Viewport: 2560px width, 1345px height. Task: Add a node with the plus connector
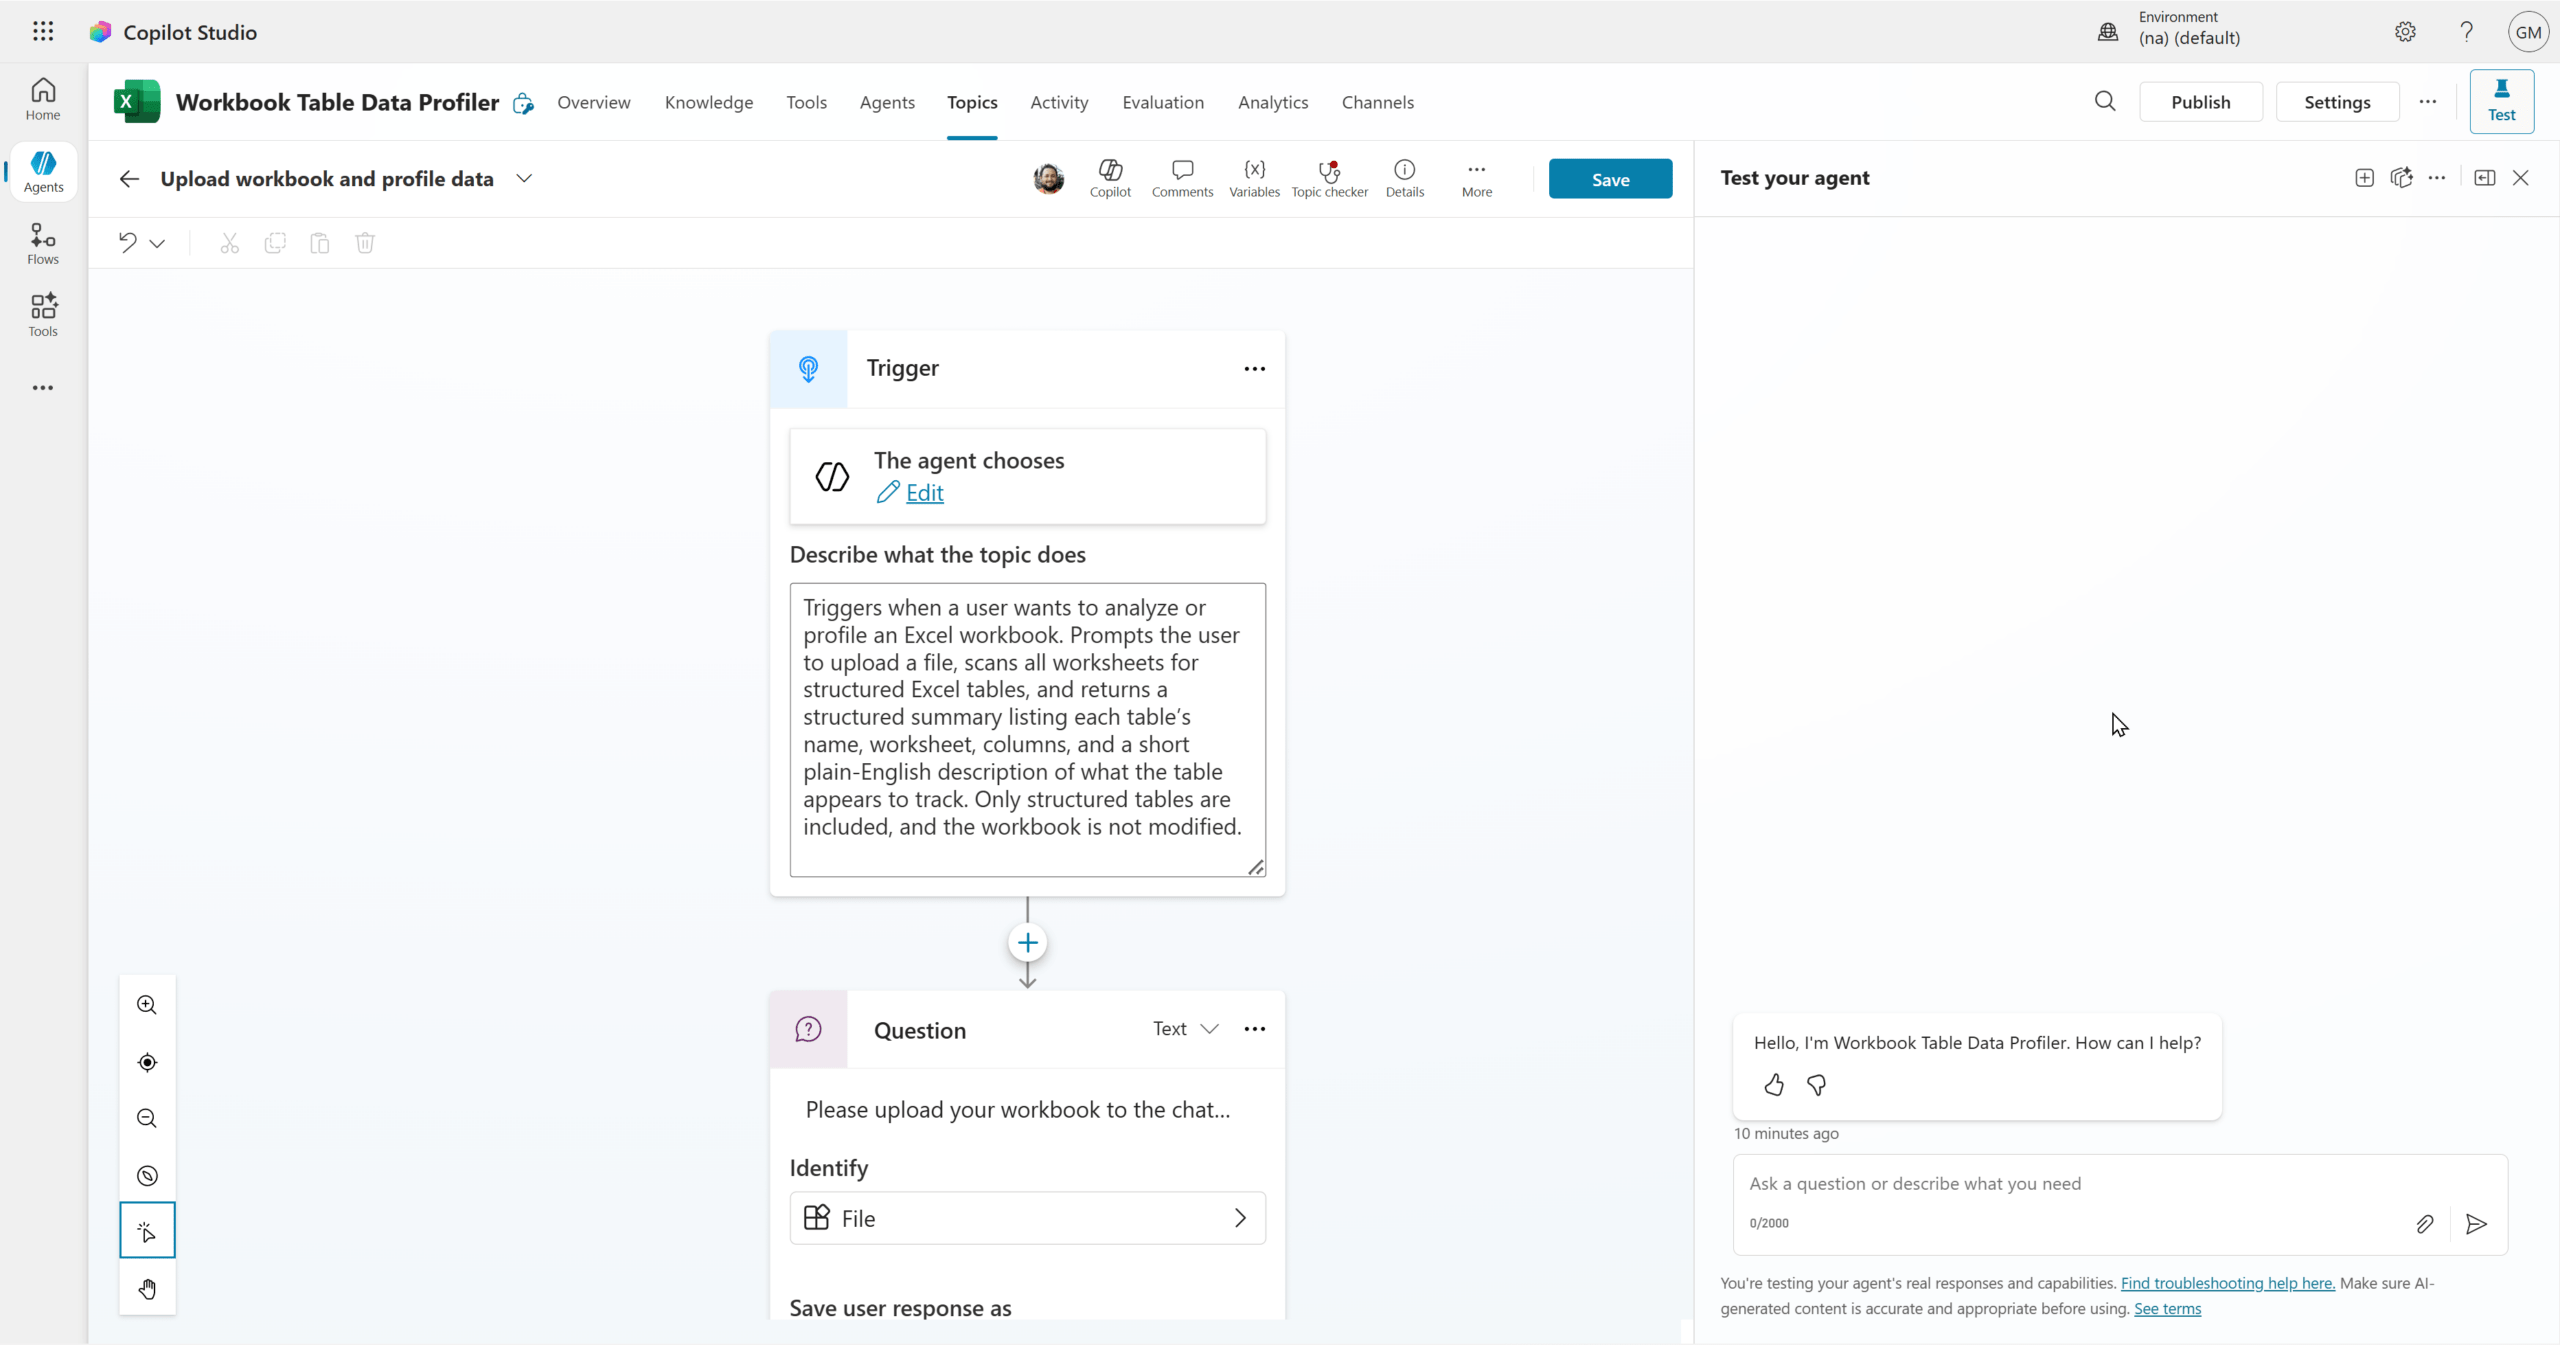(x=1027, y=943)
